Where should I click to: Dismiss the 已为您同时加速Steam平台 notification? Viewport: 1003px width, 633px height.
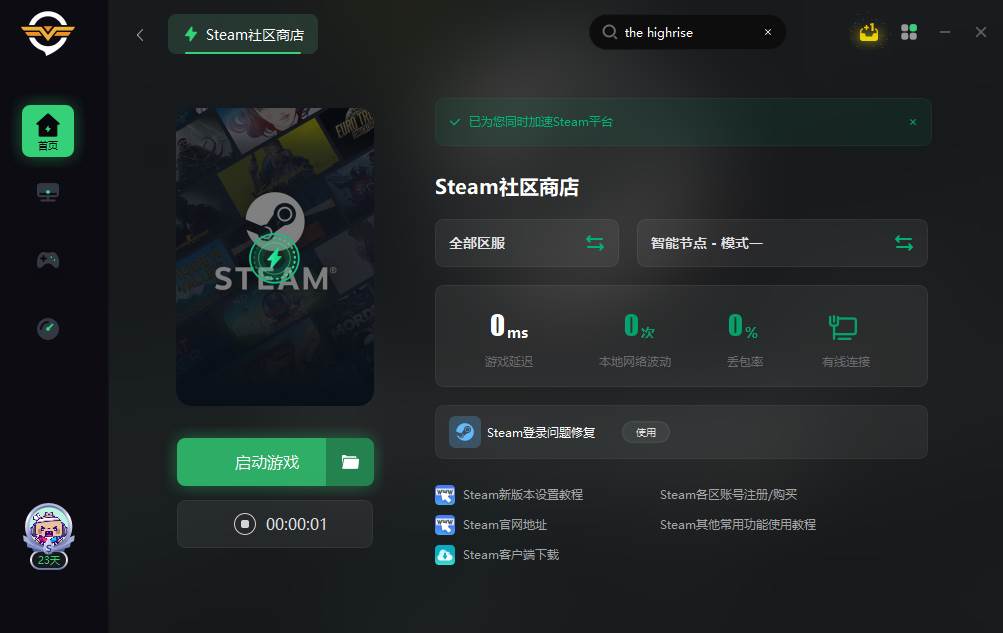[x=913, y=122]
